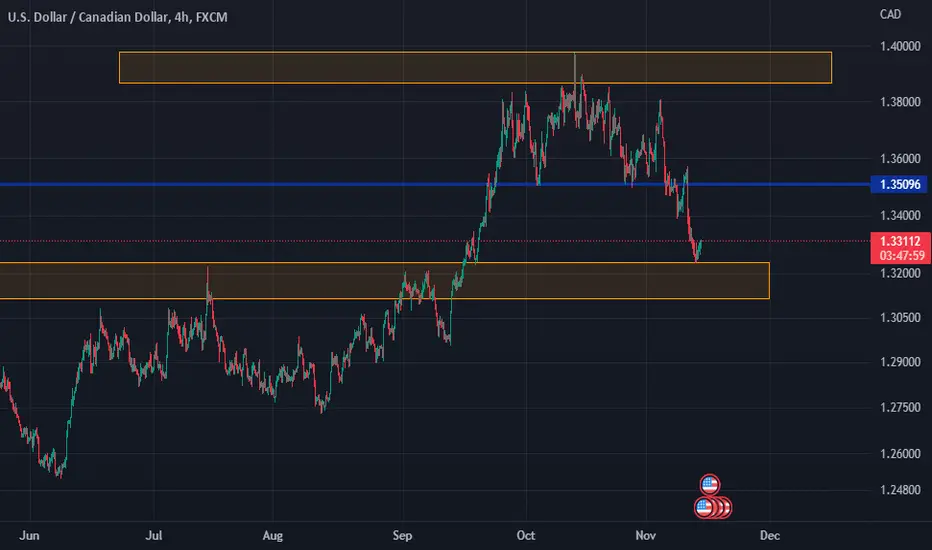Click the 1.40000 price axis label

point(900,46)
